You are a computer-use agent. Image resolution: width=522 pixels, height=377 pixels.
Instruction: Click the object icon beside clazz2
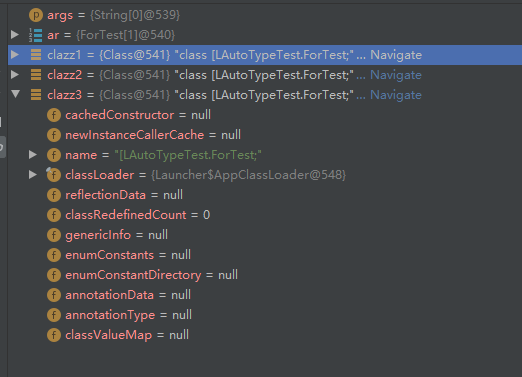[x=36, y=75]
